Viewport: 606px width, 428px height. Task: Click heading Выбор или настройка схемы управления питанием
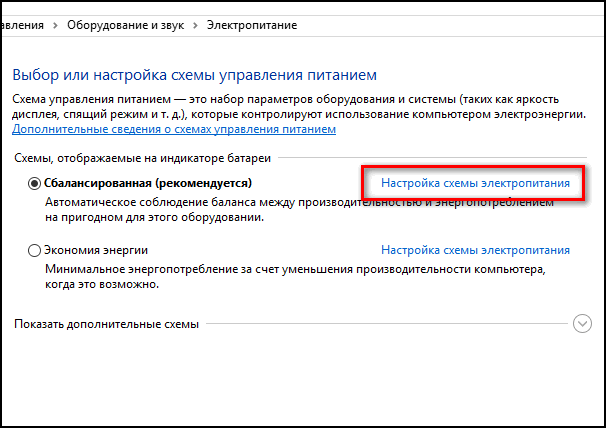coord(194,75)
